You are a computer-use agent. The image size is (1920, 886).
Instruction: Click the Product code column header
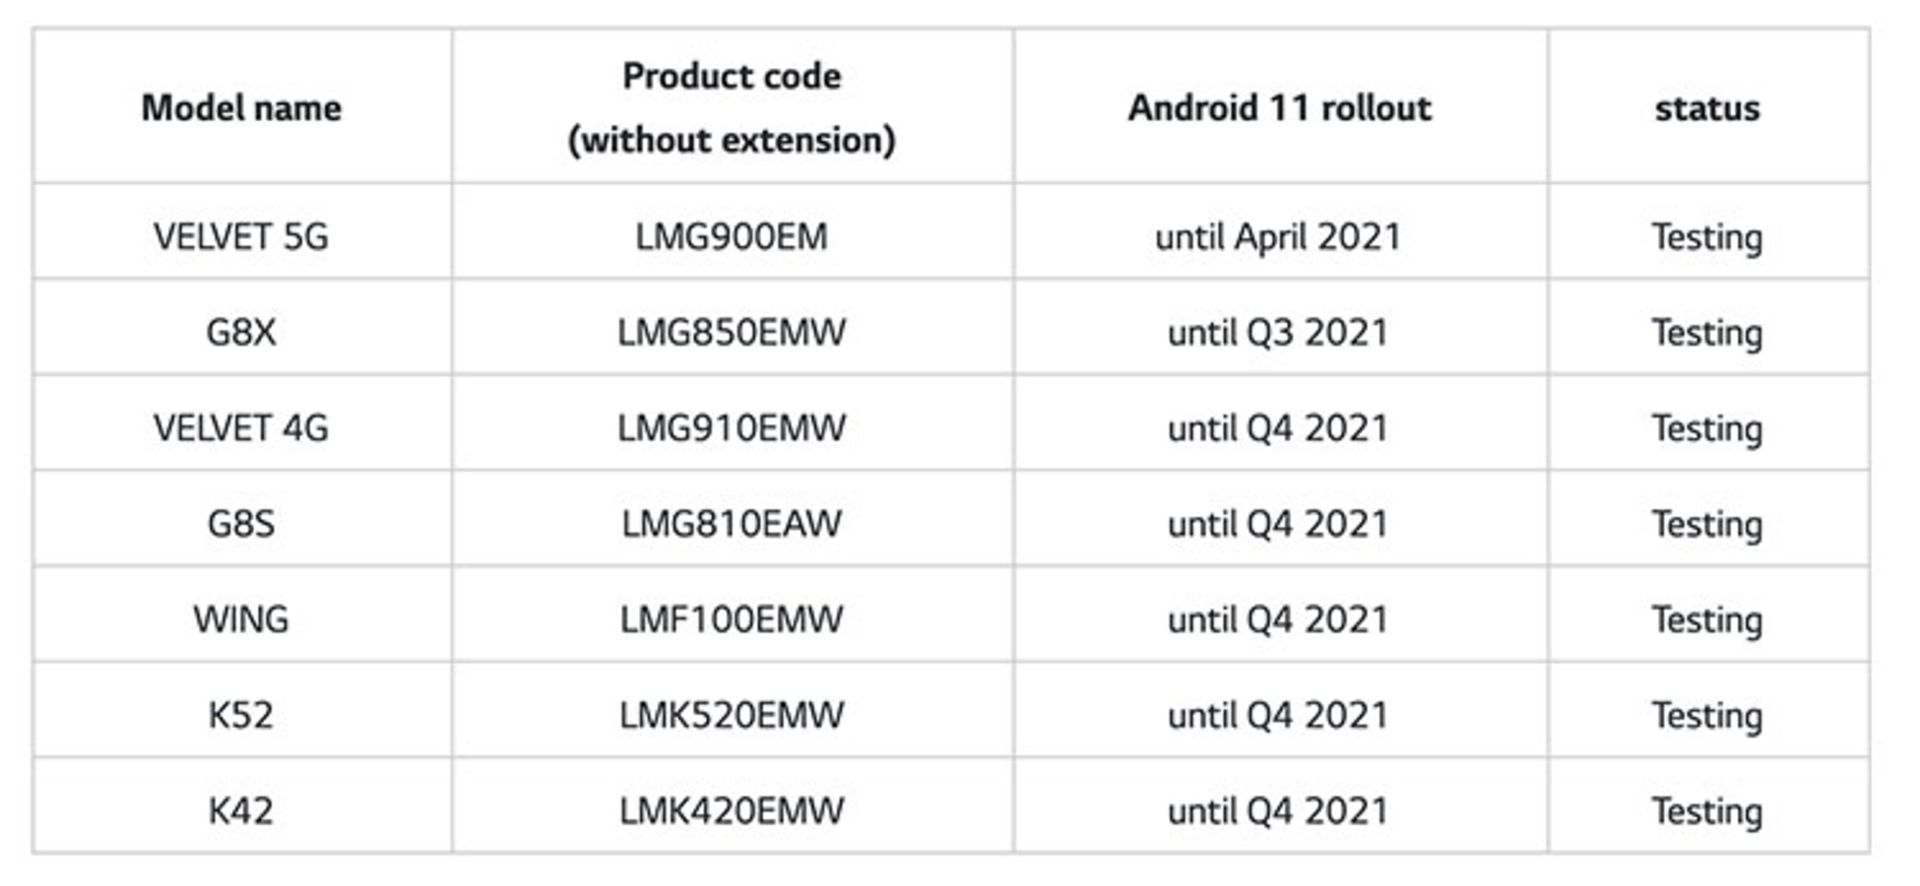(731, 107)
